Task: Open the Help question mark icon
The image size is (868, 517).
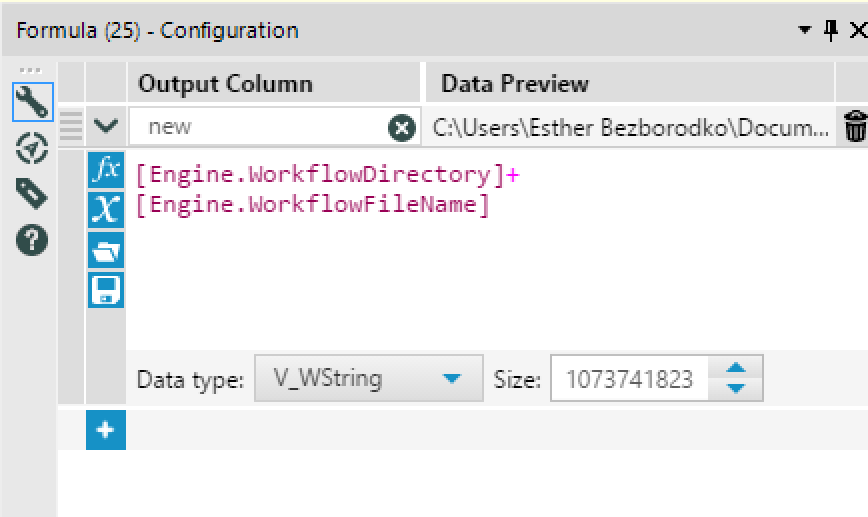Action: pyautogui.click(x=32, y=242)
